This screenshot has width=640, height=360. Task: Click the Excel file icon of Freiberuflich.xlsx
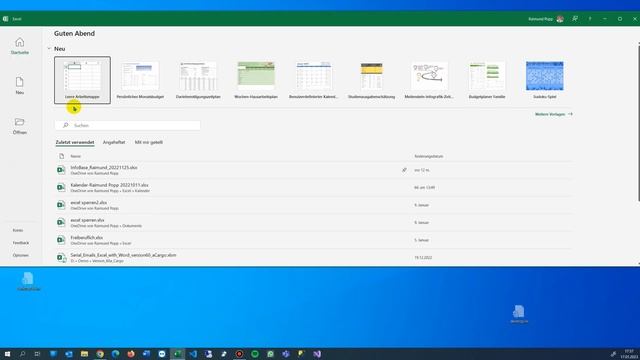pos(61,240)
